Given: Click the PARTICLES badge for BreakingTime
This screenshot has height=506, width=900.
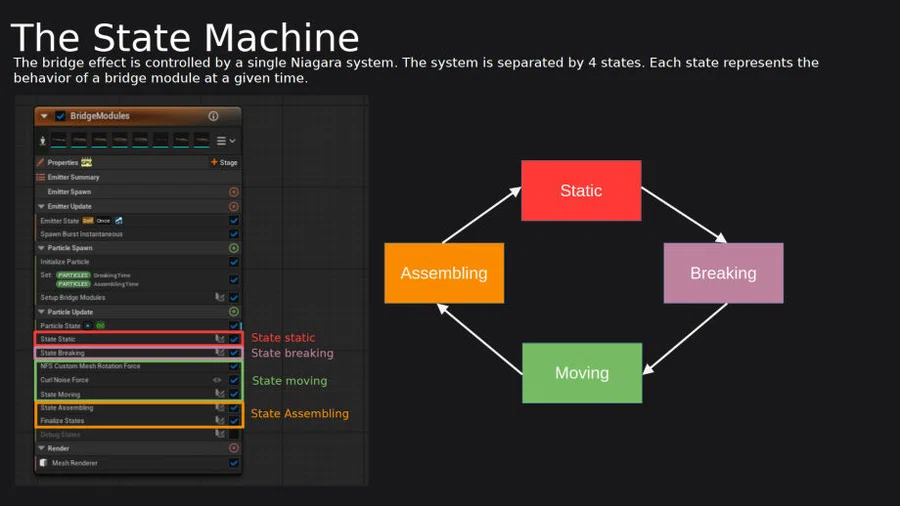Looking at the screenshot, I should point(73,275).
